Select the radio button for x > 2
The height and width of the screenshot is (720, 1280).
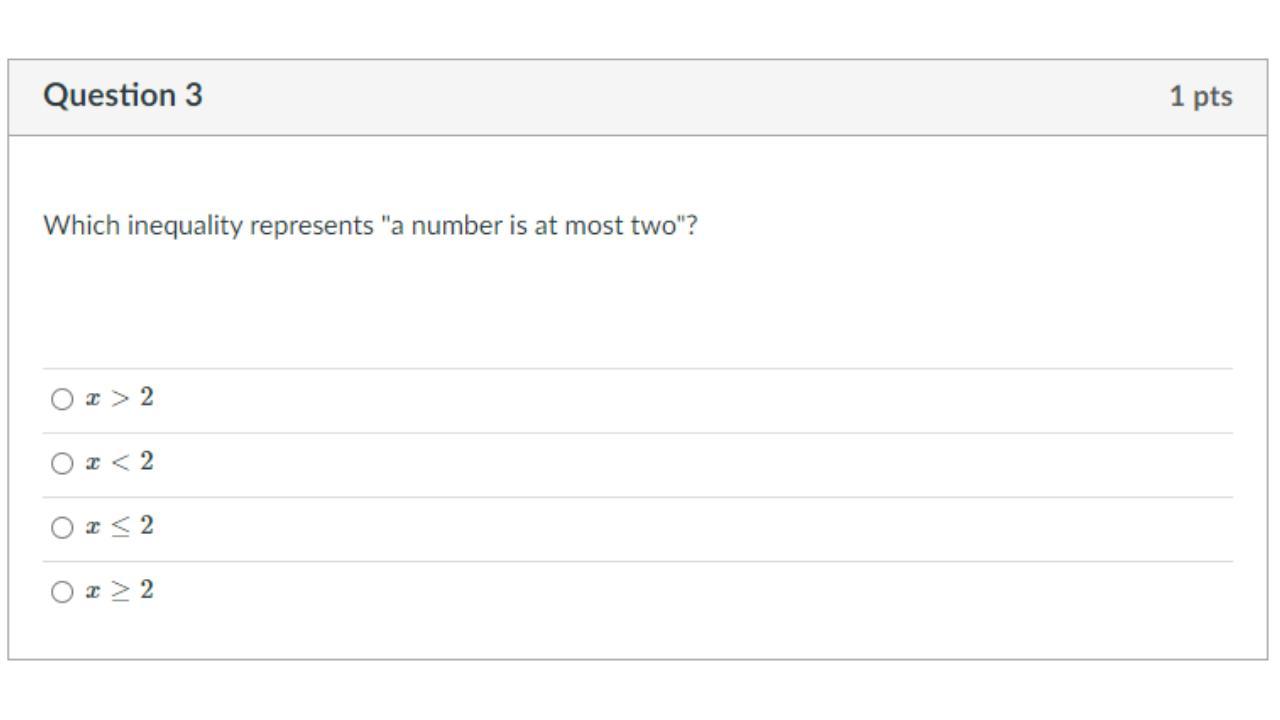(62, 399)
